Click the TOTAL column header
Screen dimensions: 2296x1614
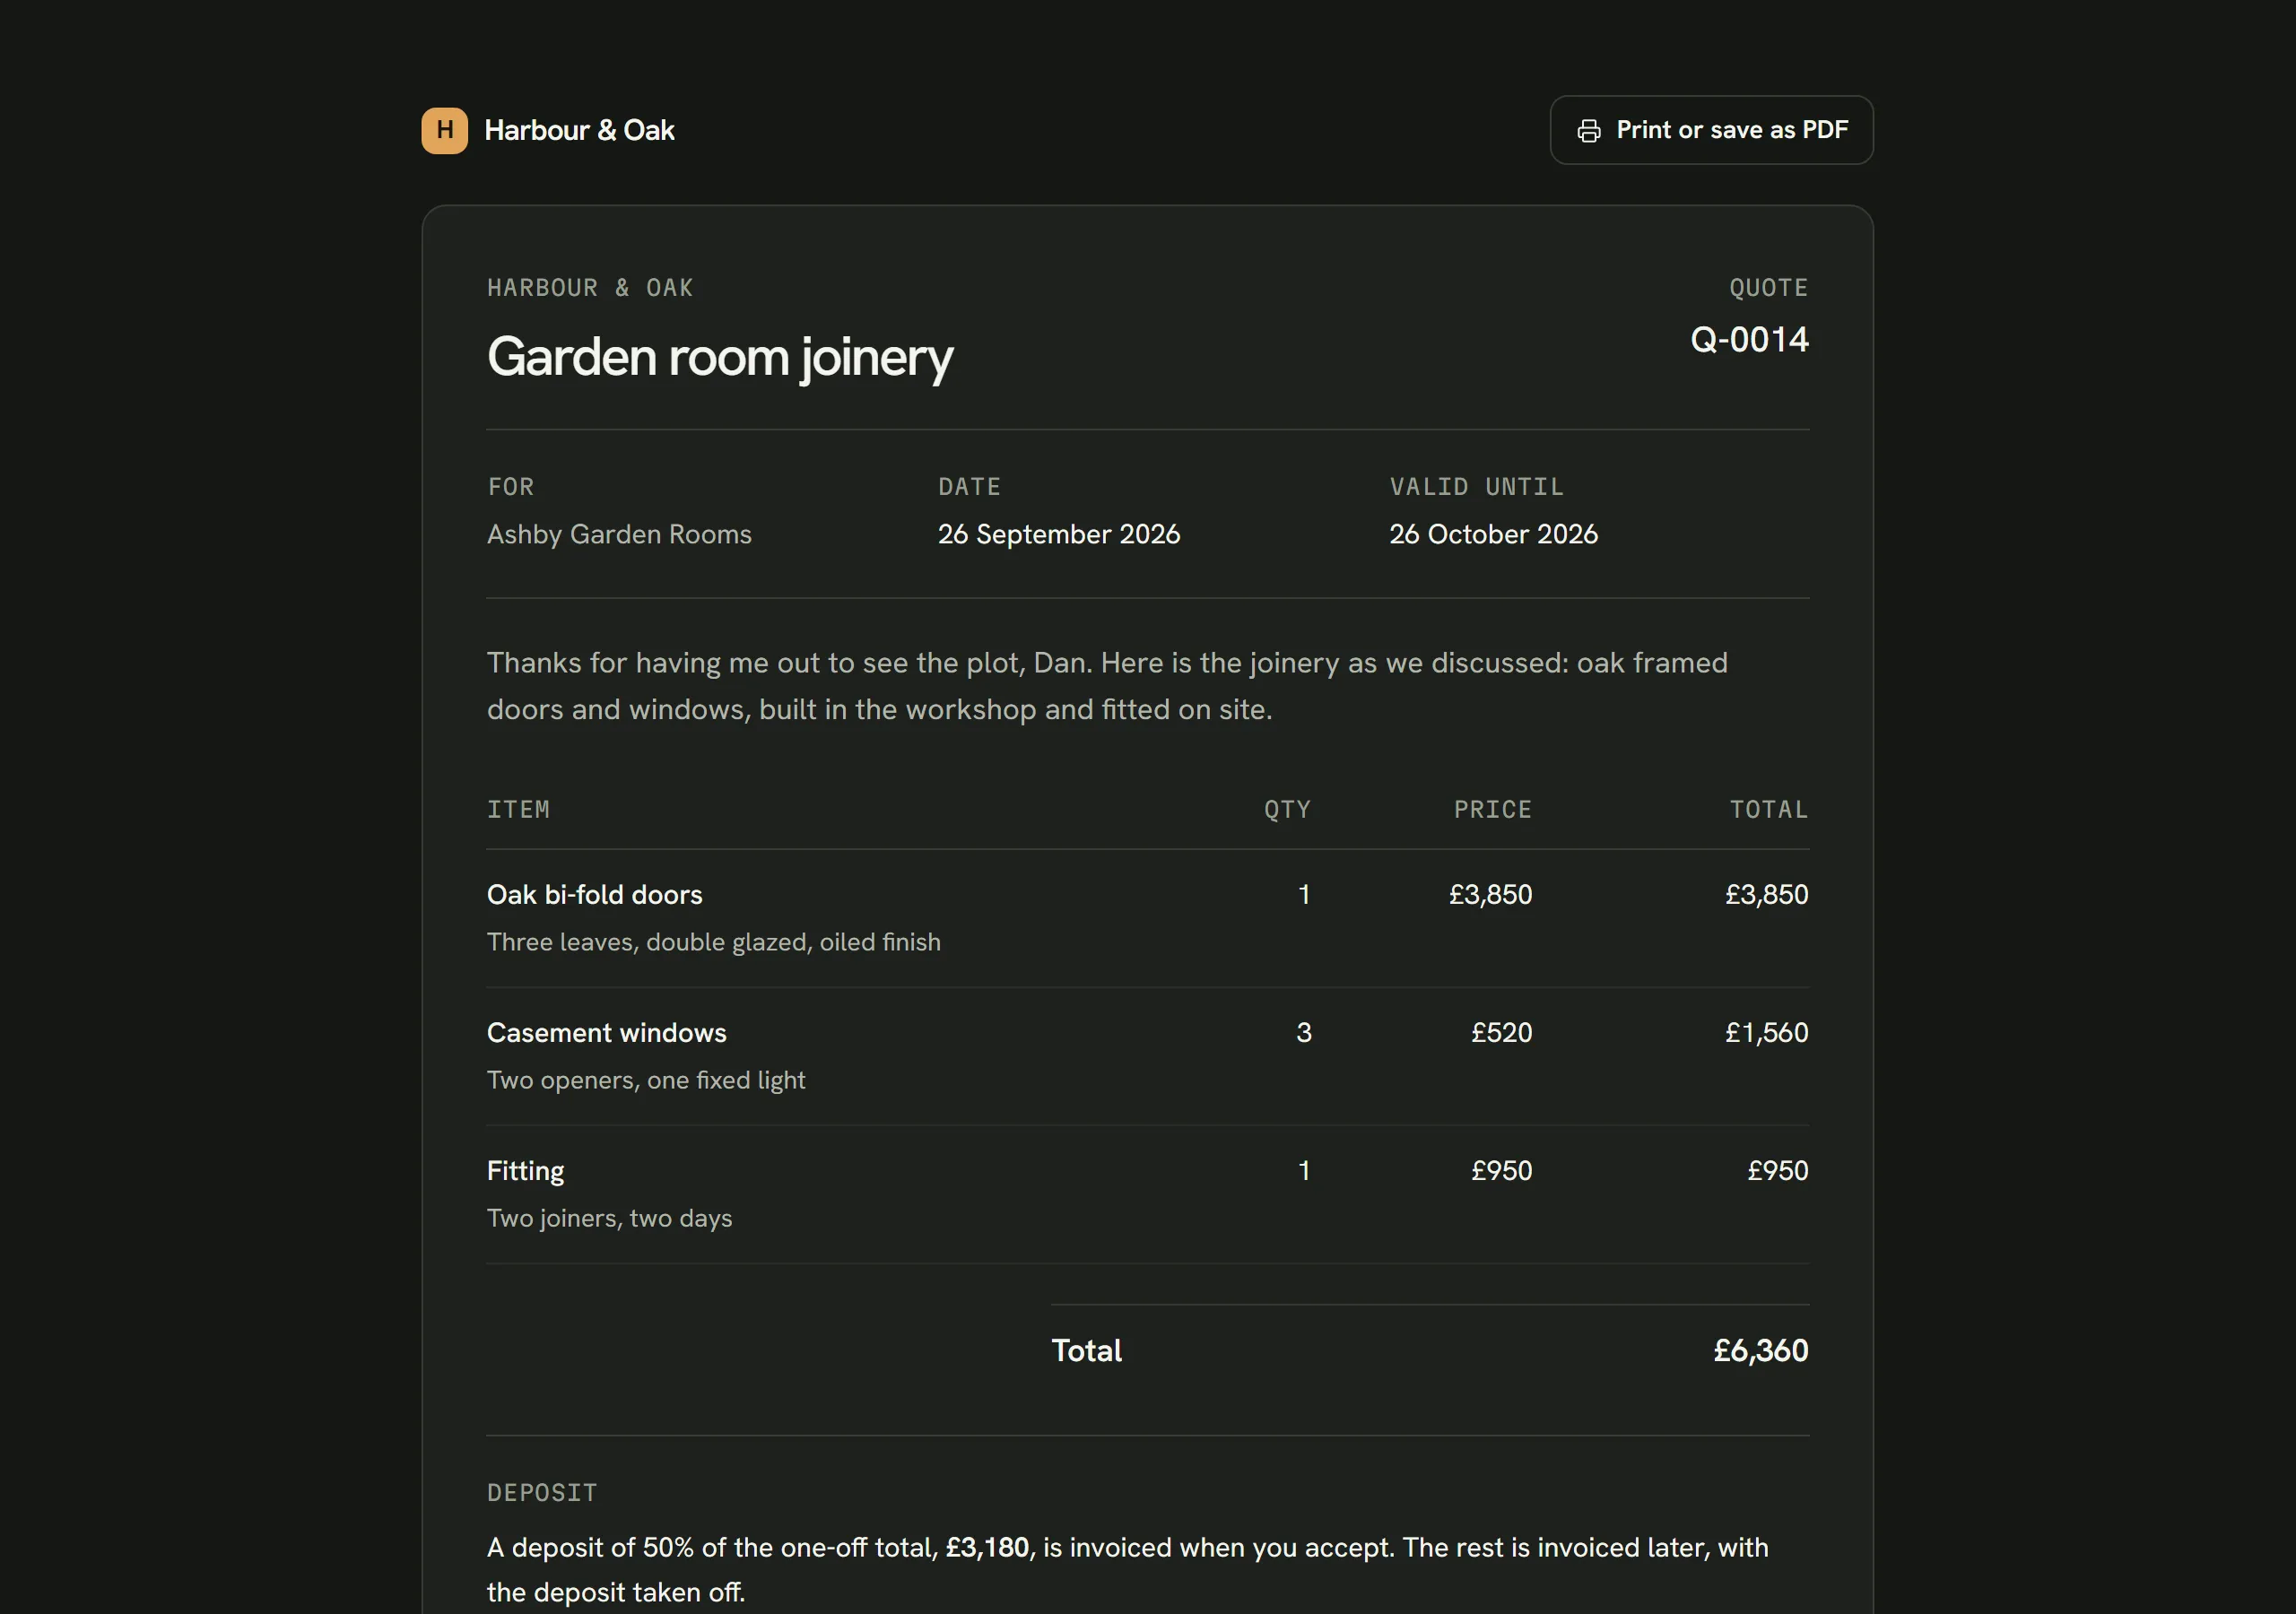[x=1768, y=809]
